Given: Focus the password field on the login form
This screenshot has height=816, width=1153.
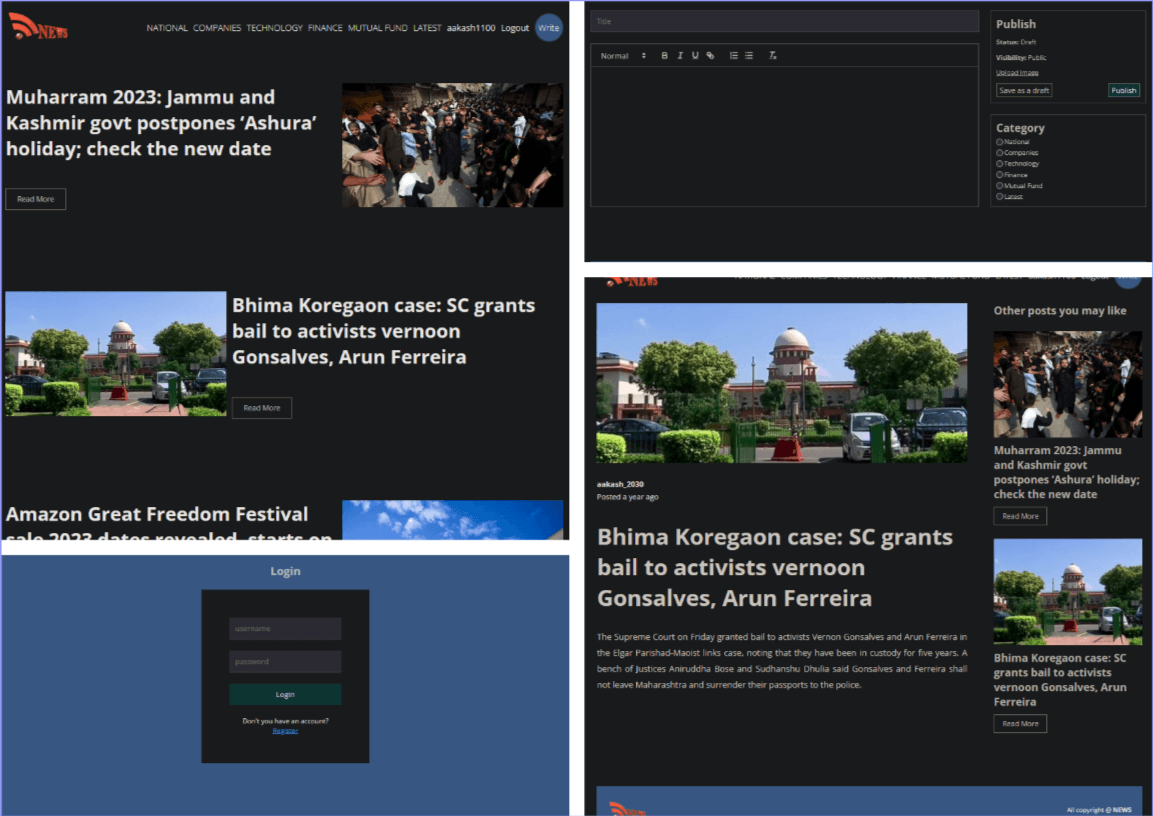Looking at the screenshot, I should pyautogui.click(x=285, y=662).
